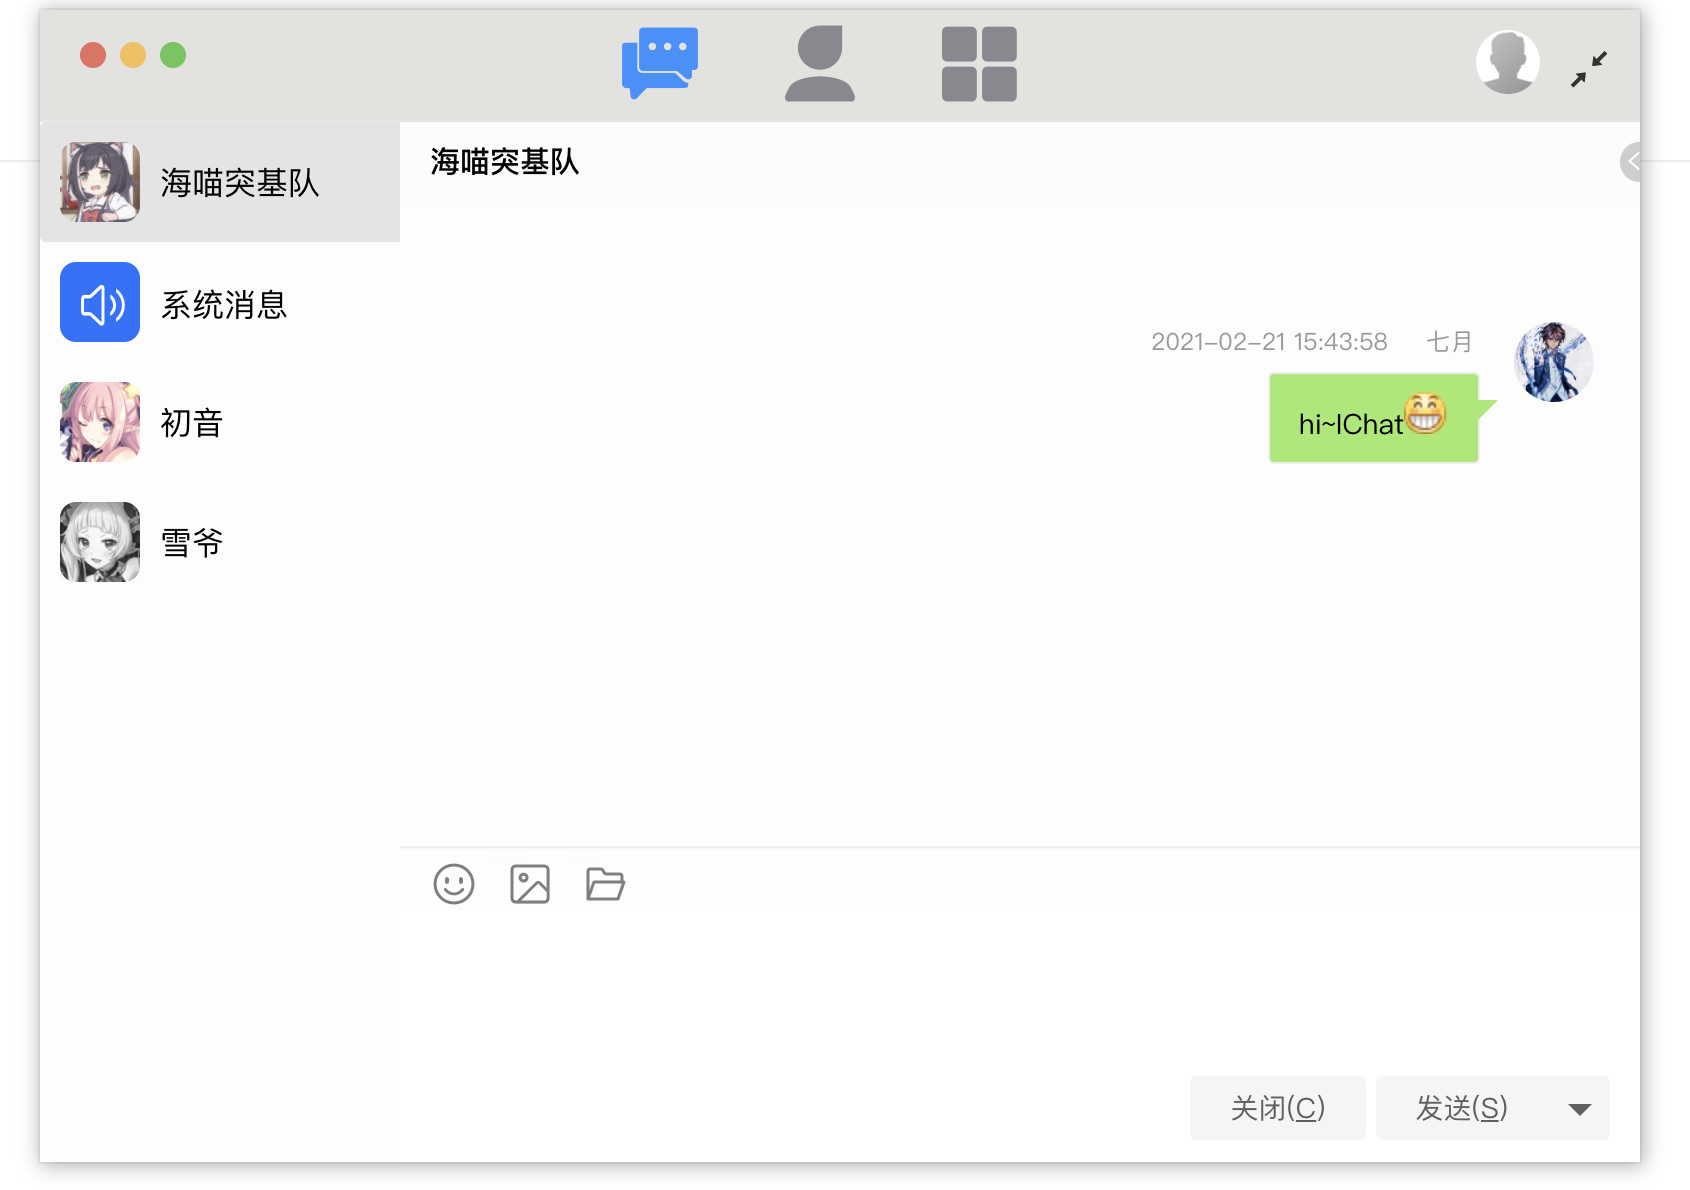
Task: Click 七月's avatar next to the message
Action: (x=1553, y=362)
